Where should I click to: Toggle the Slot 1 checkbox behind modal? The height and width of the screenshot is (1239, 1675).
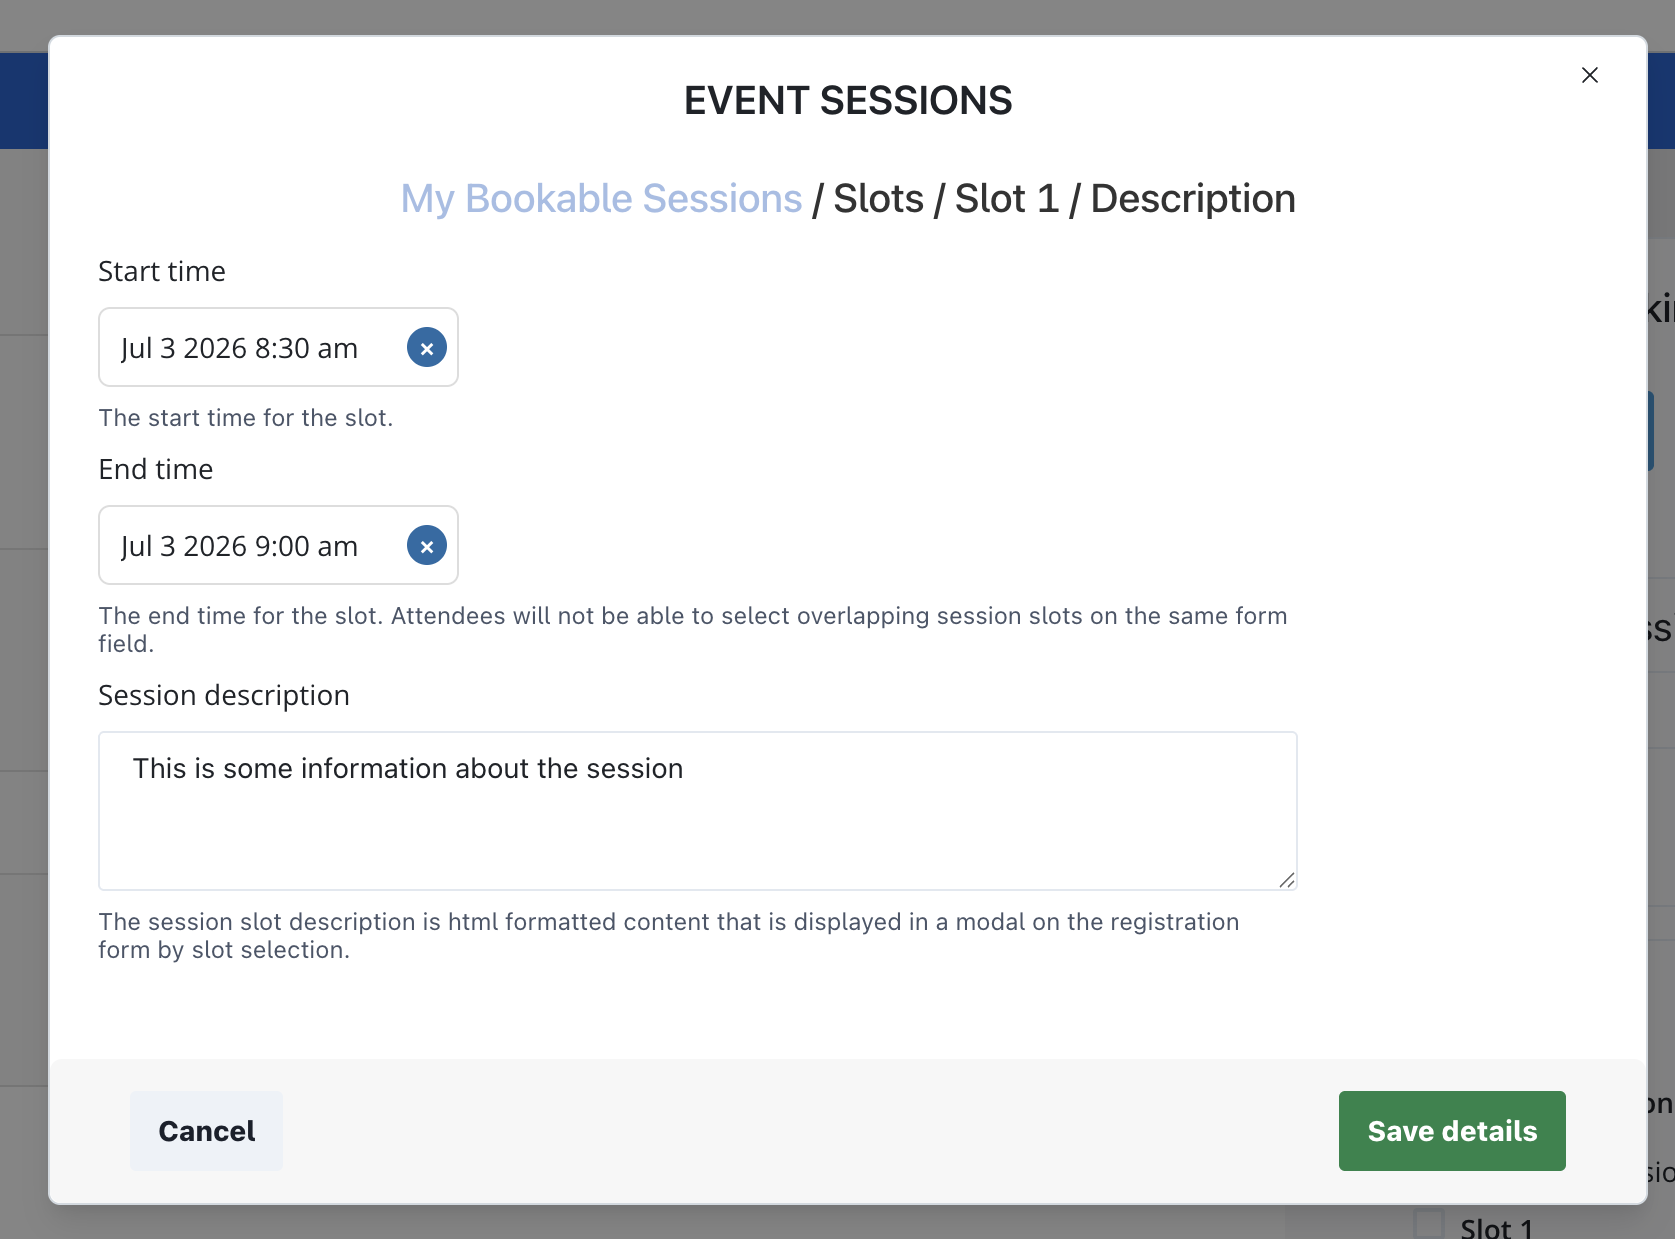(1429, 1225)
